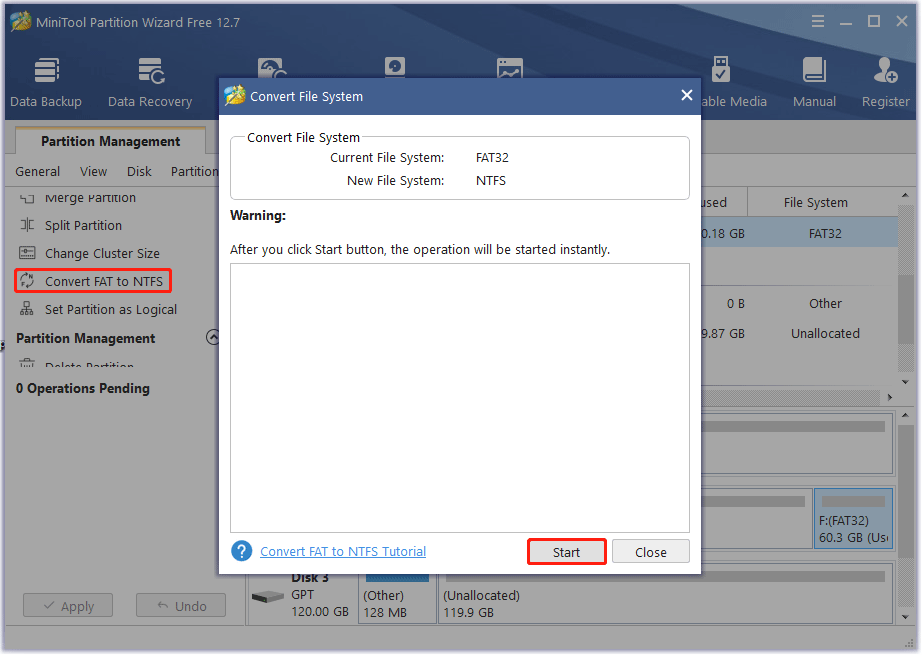
Task: Select the FAT32 partition row
Action: [799, 233]
